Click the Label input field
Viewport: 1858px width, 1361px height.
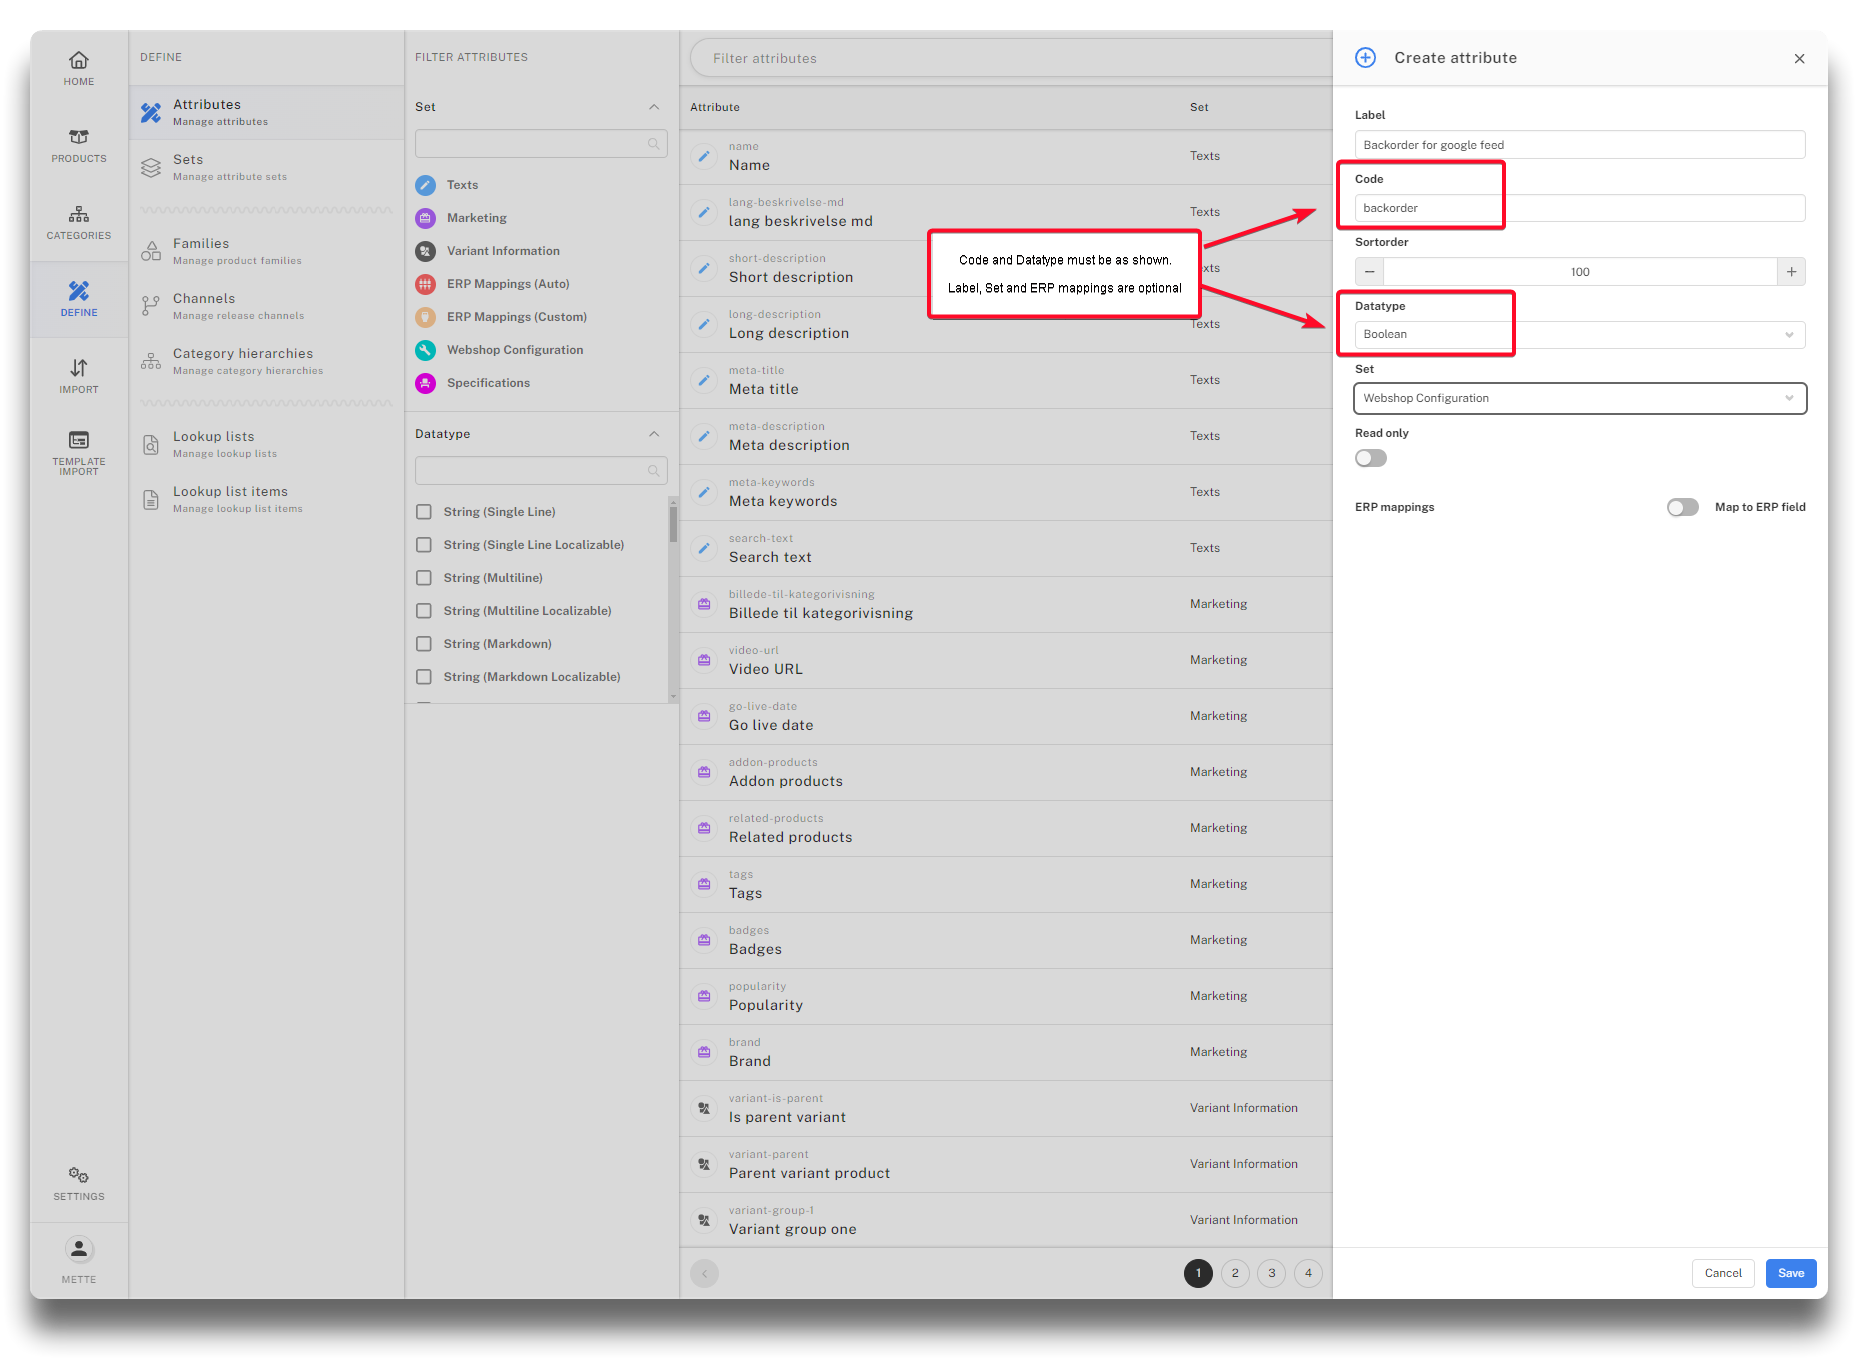tap(1579, 145)
